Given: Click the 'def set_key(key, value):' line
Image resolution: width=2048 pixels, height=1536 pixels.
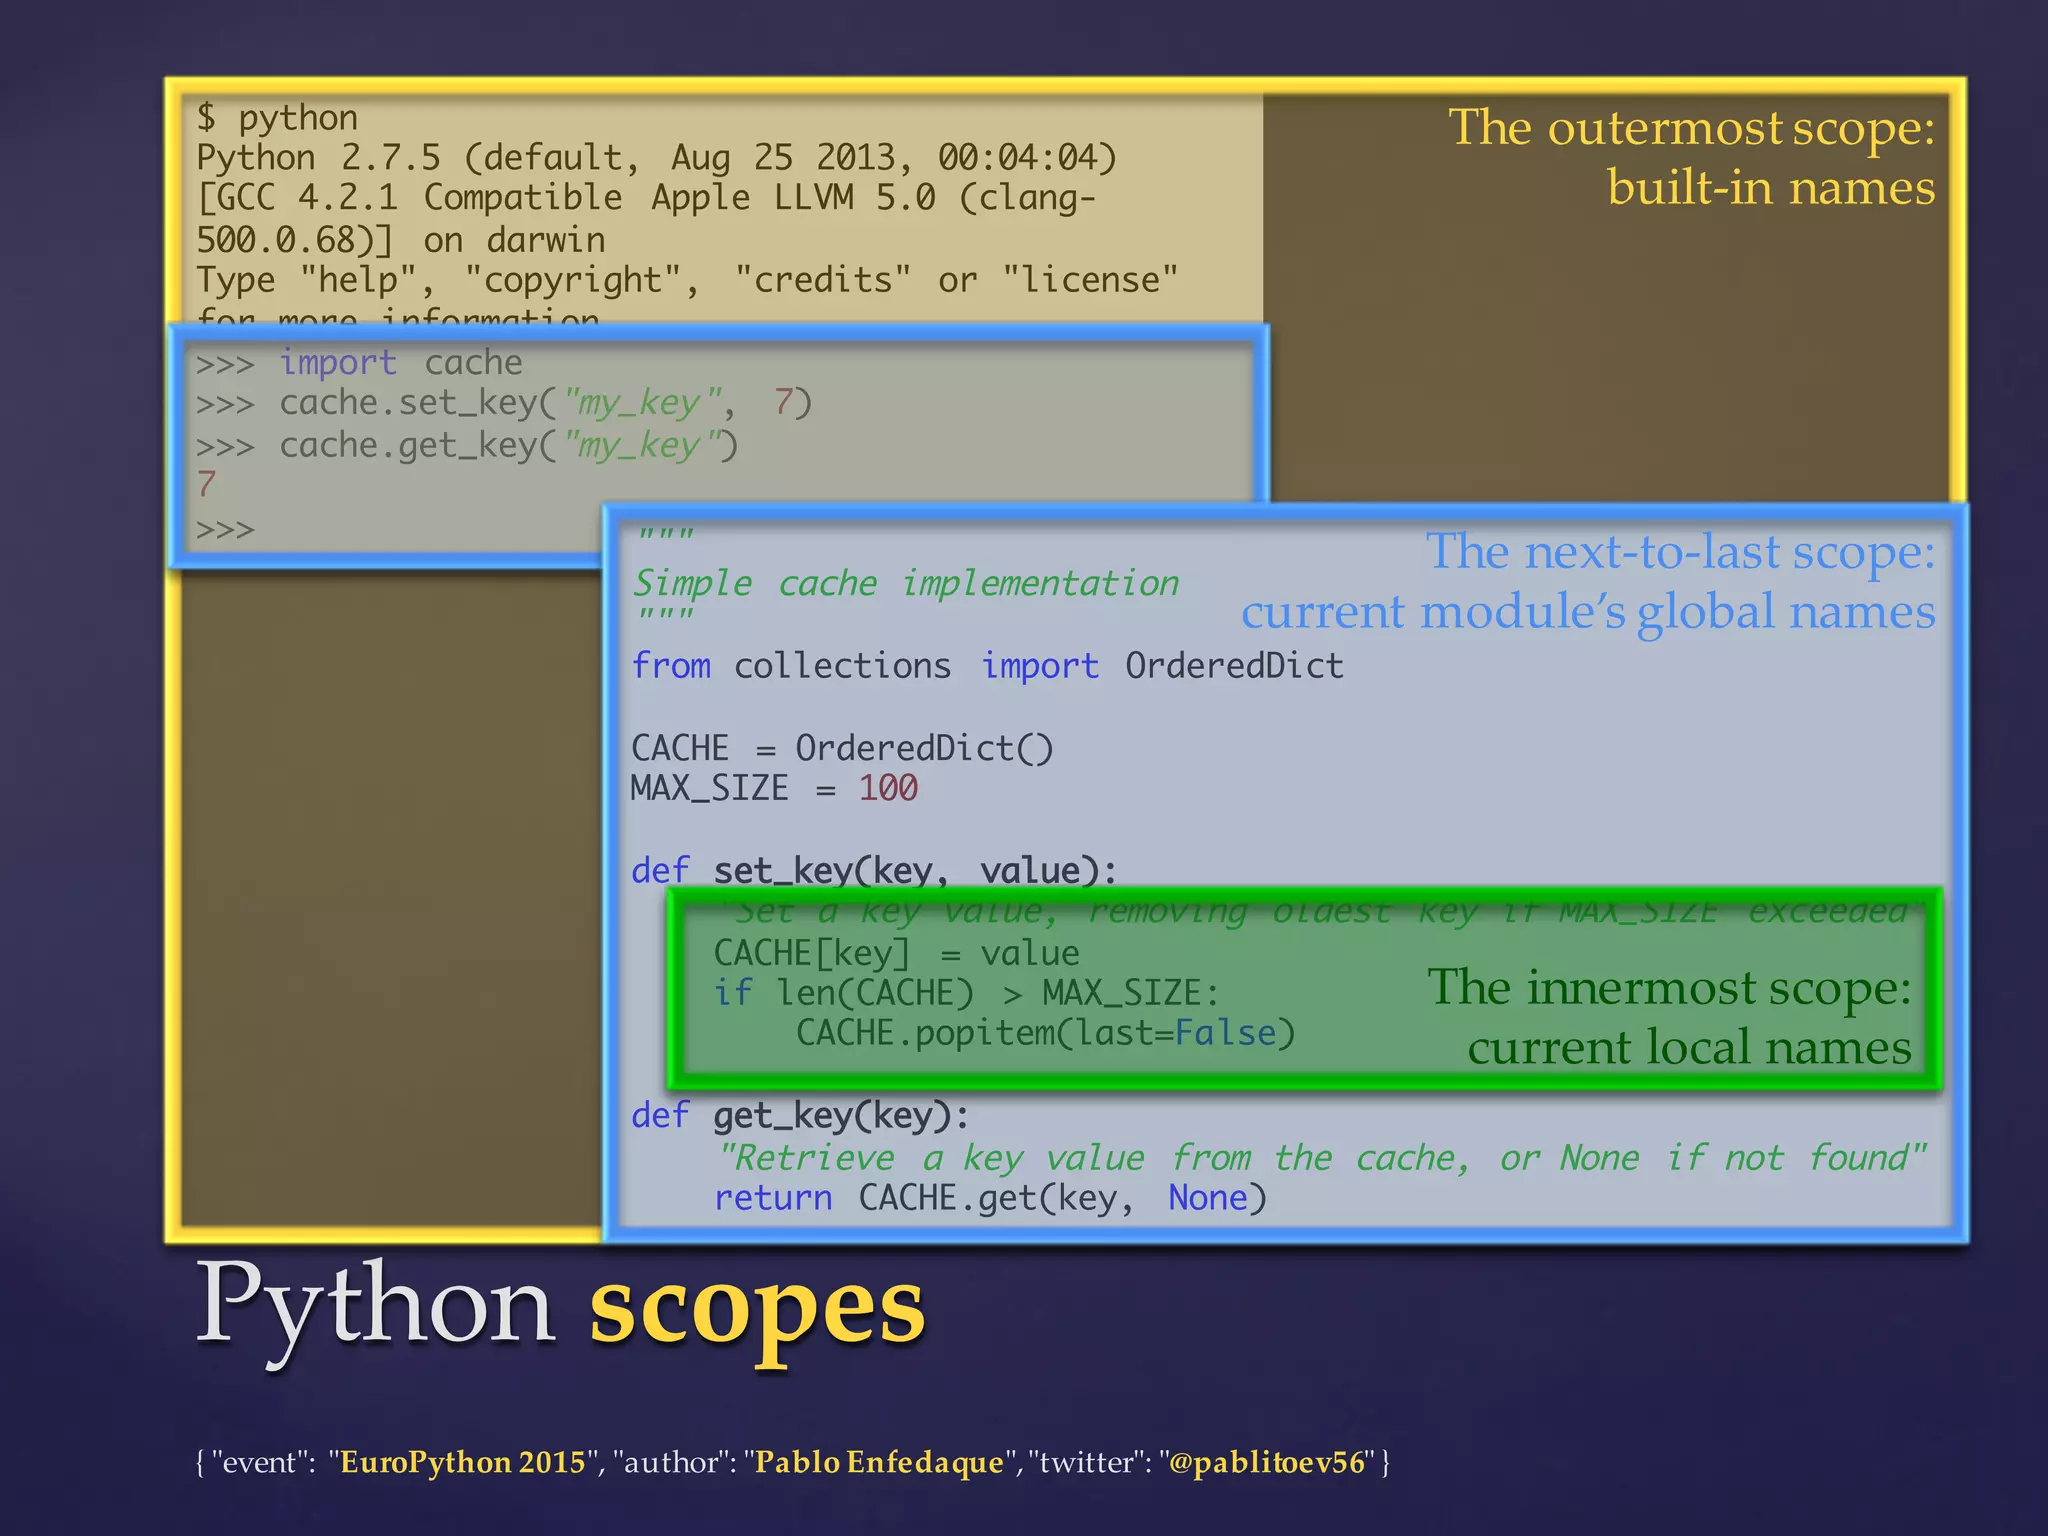Looking at the screenshot, I should [x=874, y=871].
